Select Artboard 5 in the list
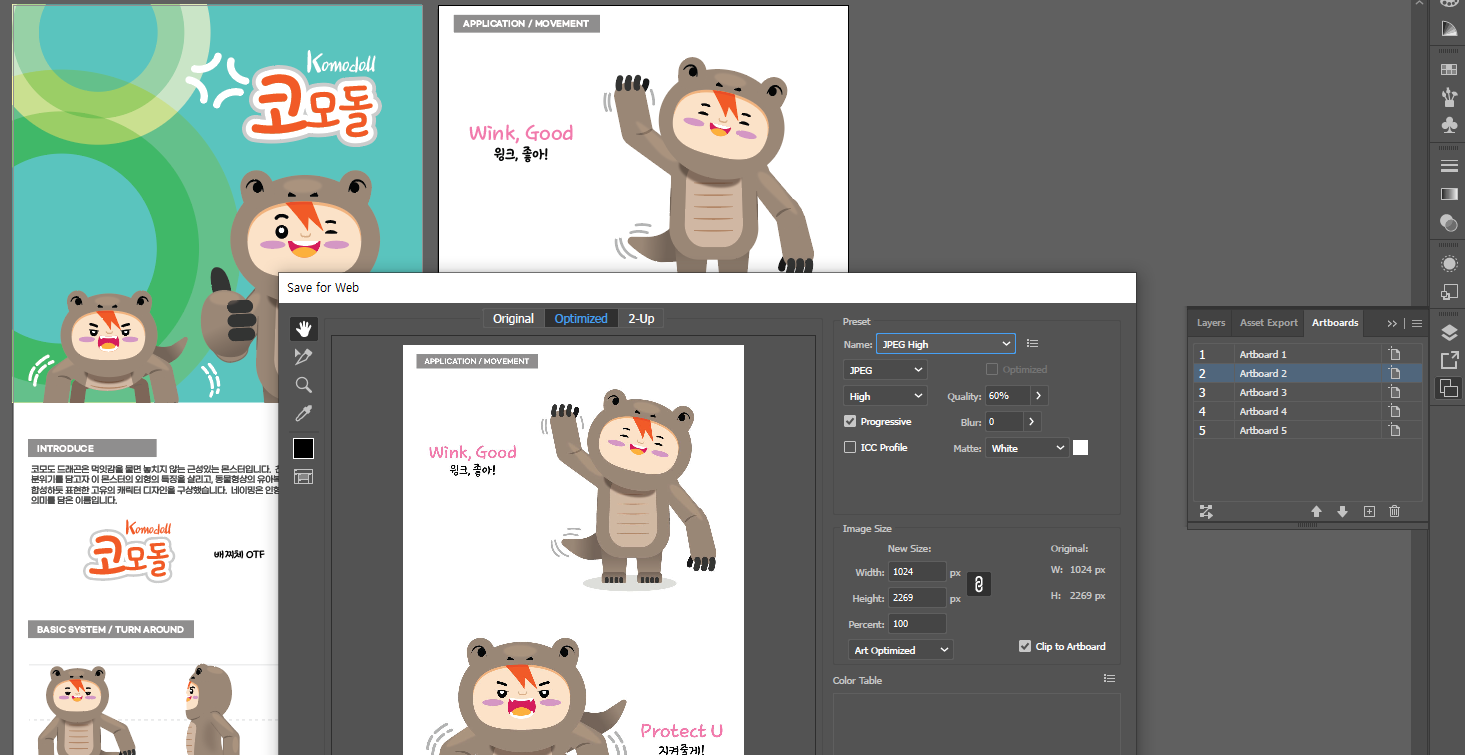Screen dimensions: 1465x755 point(1308,430)
